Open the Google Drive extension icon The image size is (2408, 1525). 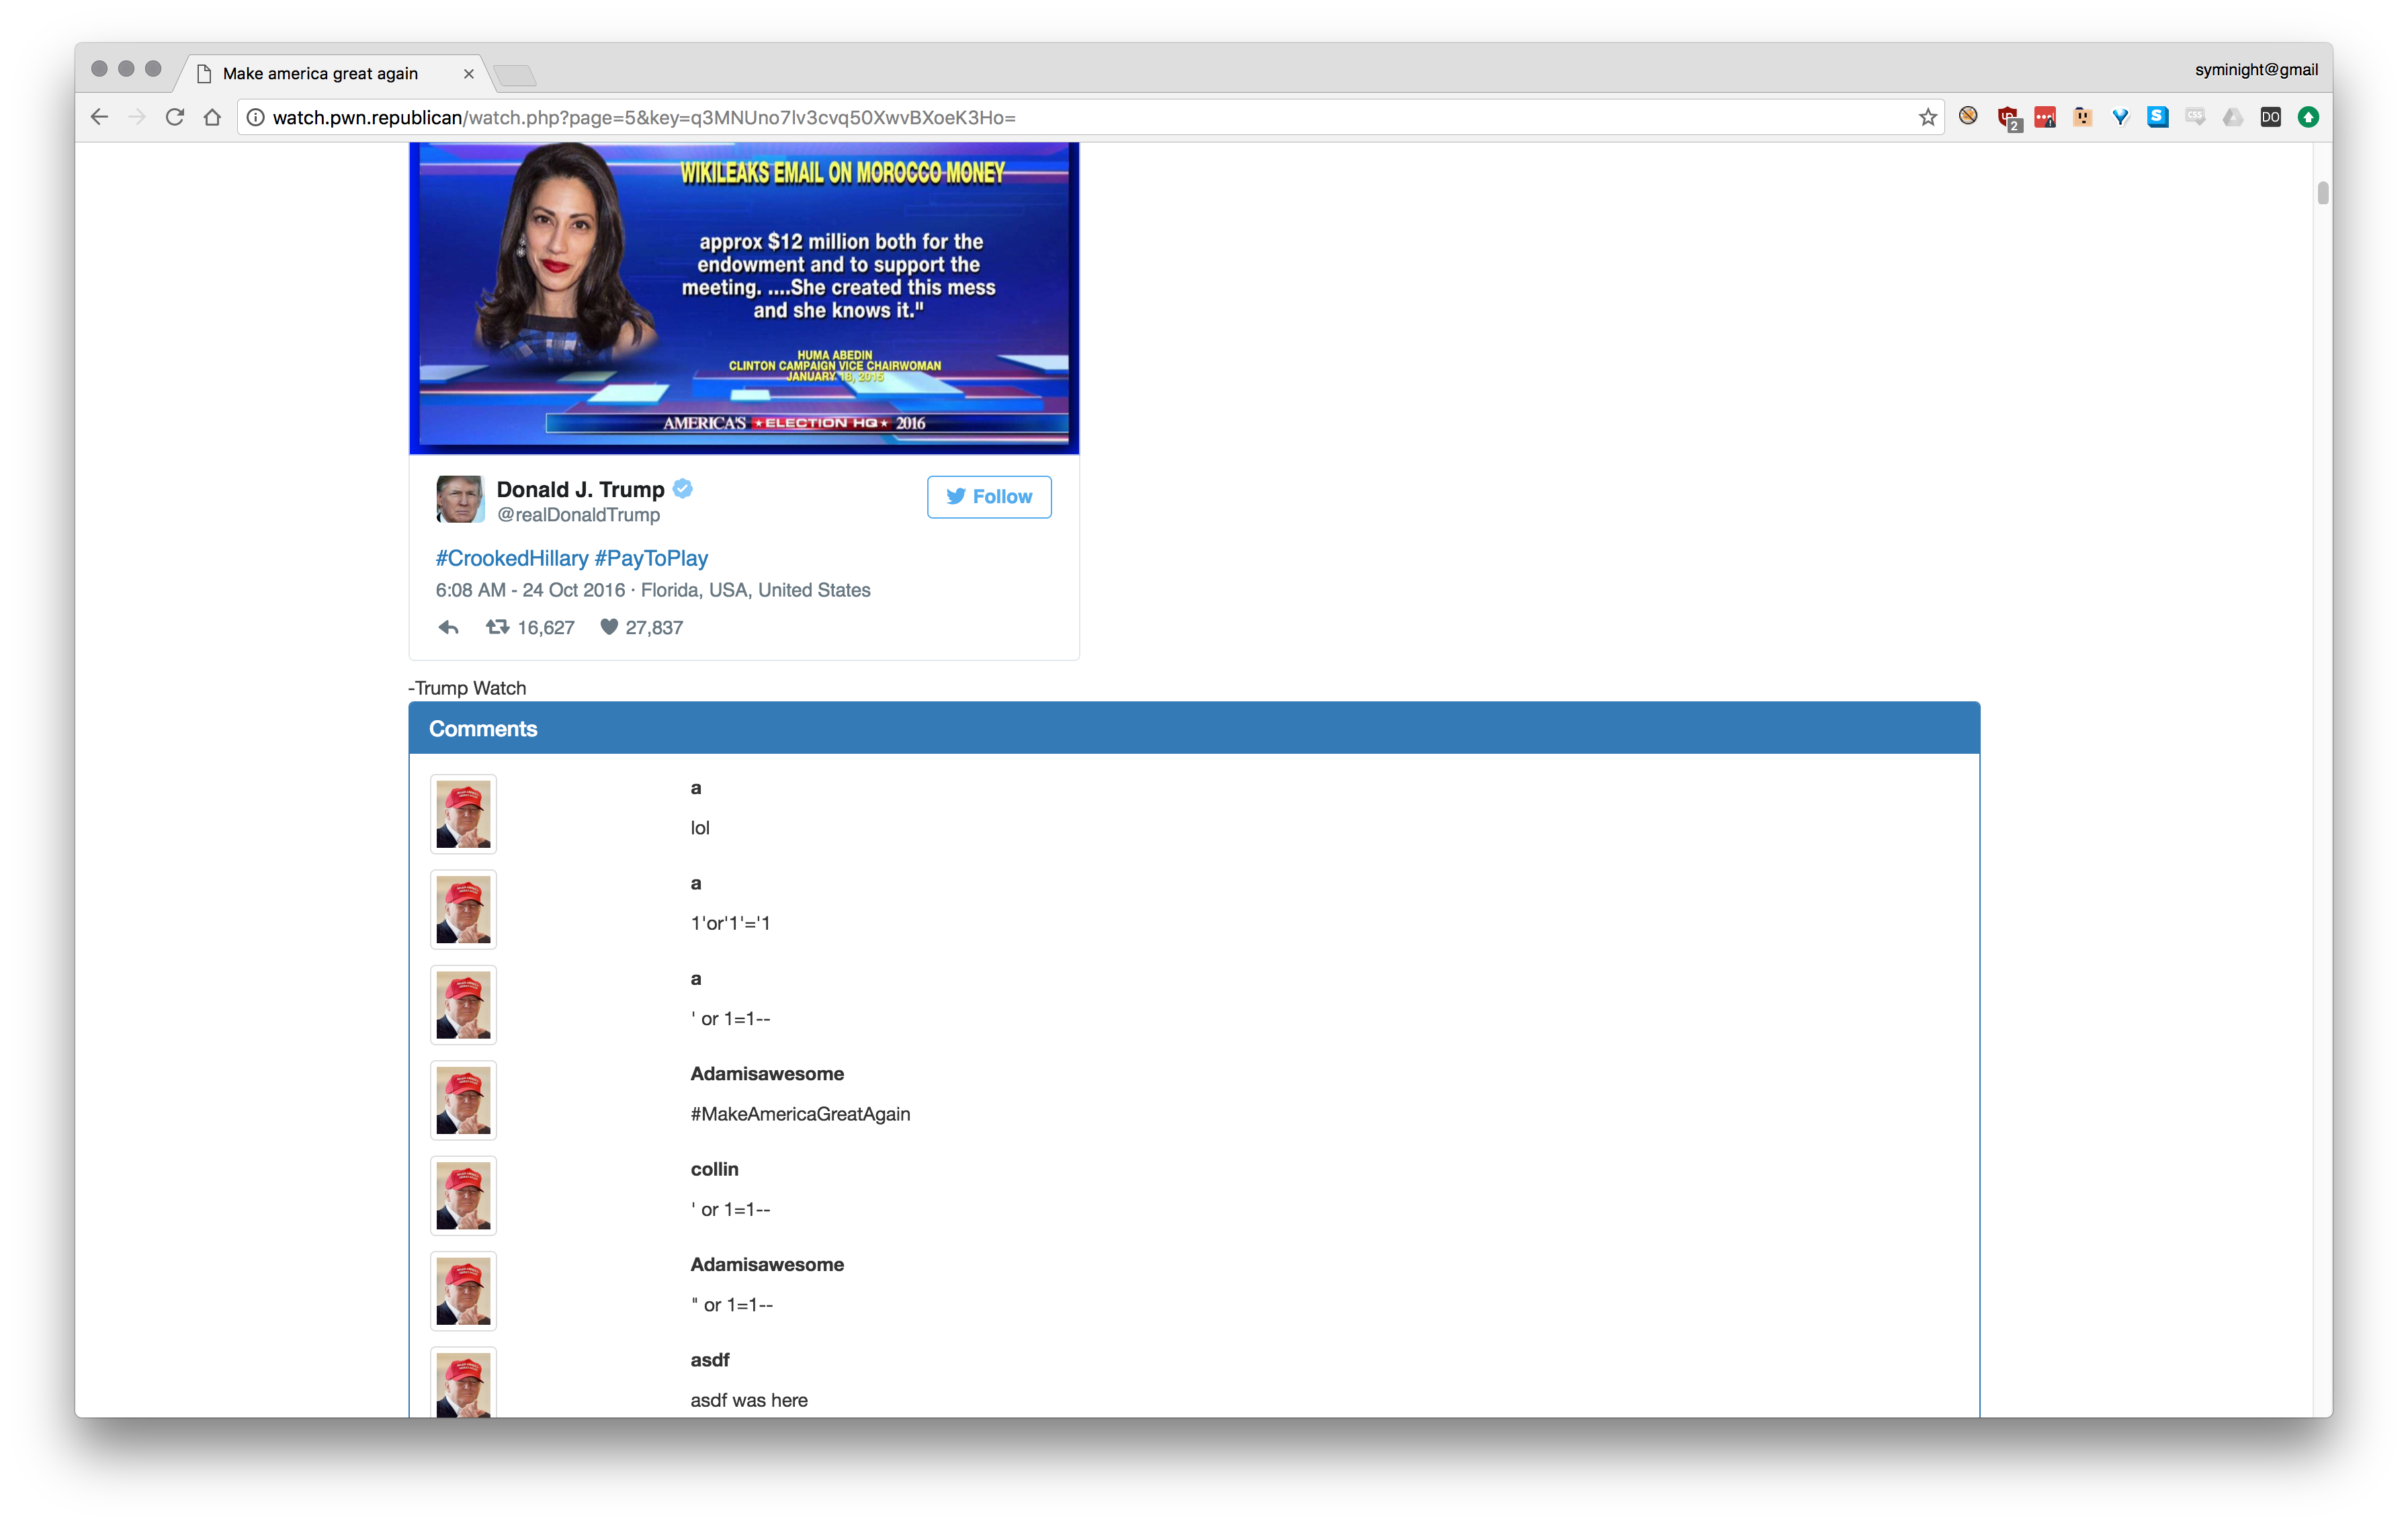coord(2232,118)
